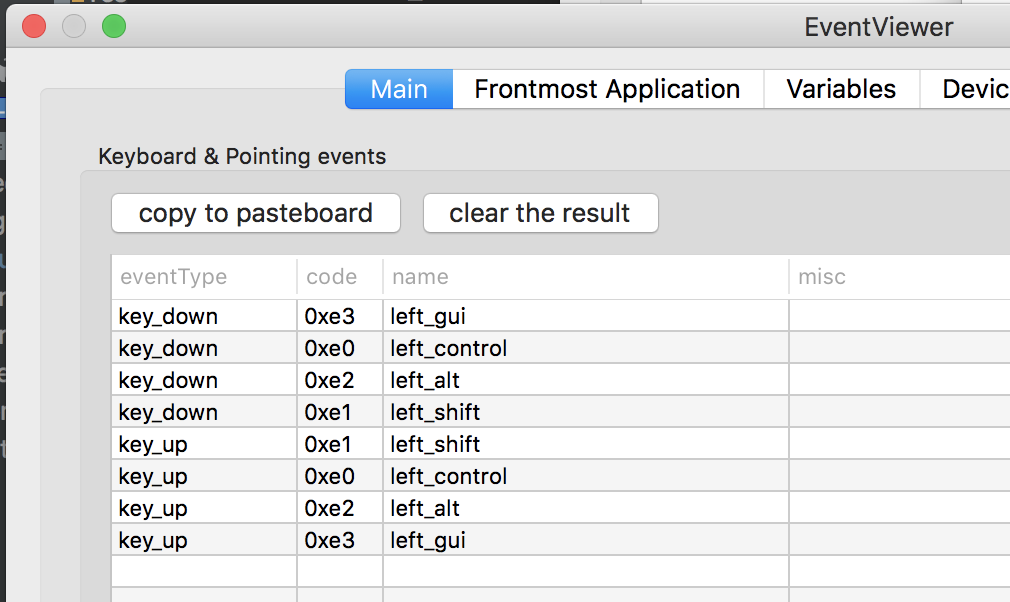Click the misc column header
Screen dimensions: 1010x602
822,277
